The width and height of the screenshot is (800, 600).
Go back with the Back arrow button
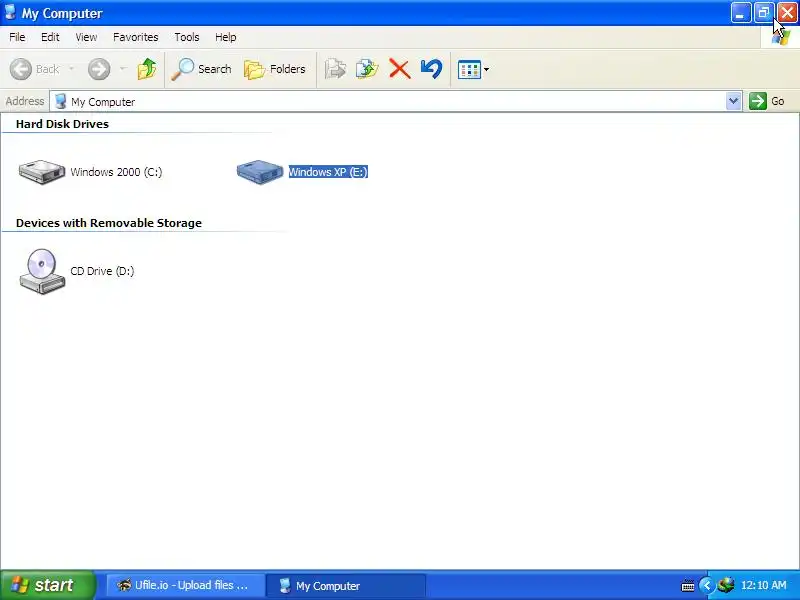[x=35, y=69]
